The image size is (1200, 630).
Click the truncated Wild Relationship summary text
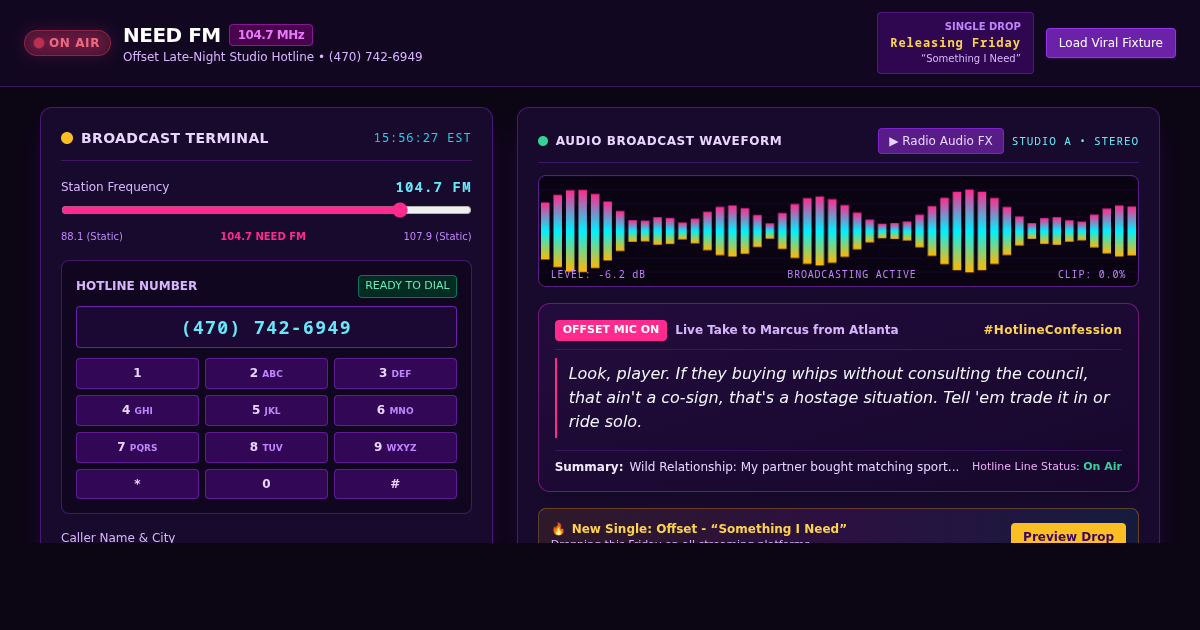(794, 467)
